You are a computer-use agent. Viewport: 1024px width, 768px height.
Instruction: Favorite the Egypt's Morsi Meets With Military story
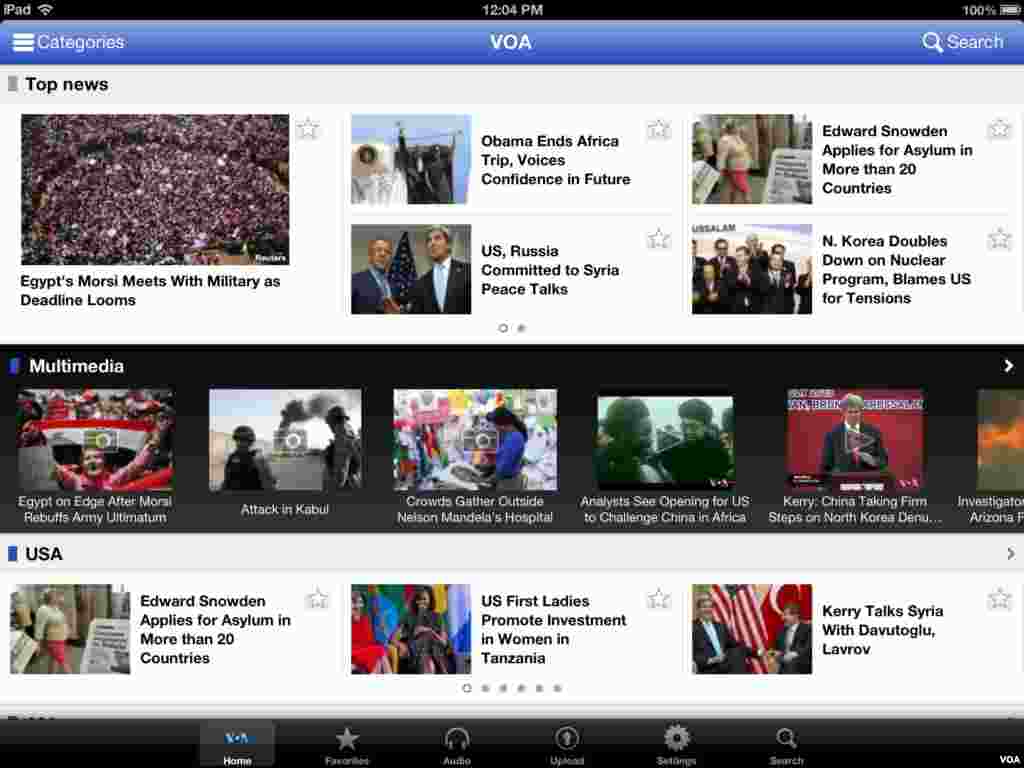[308, 129]
